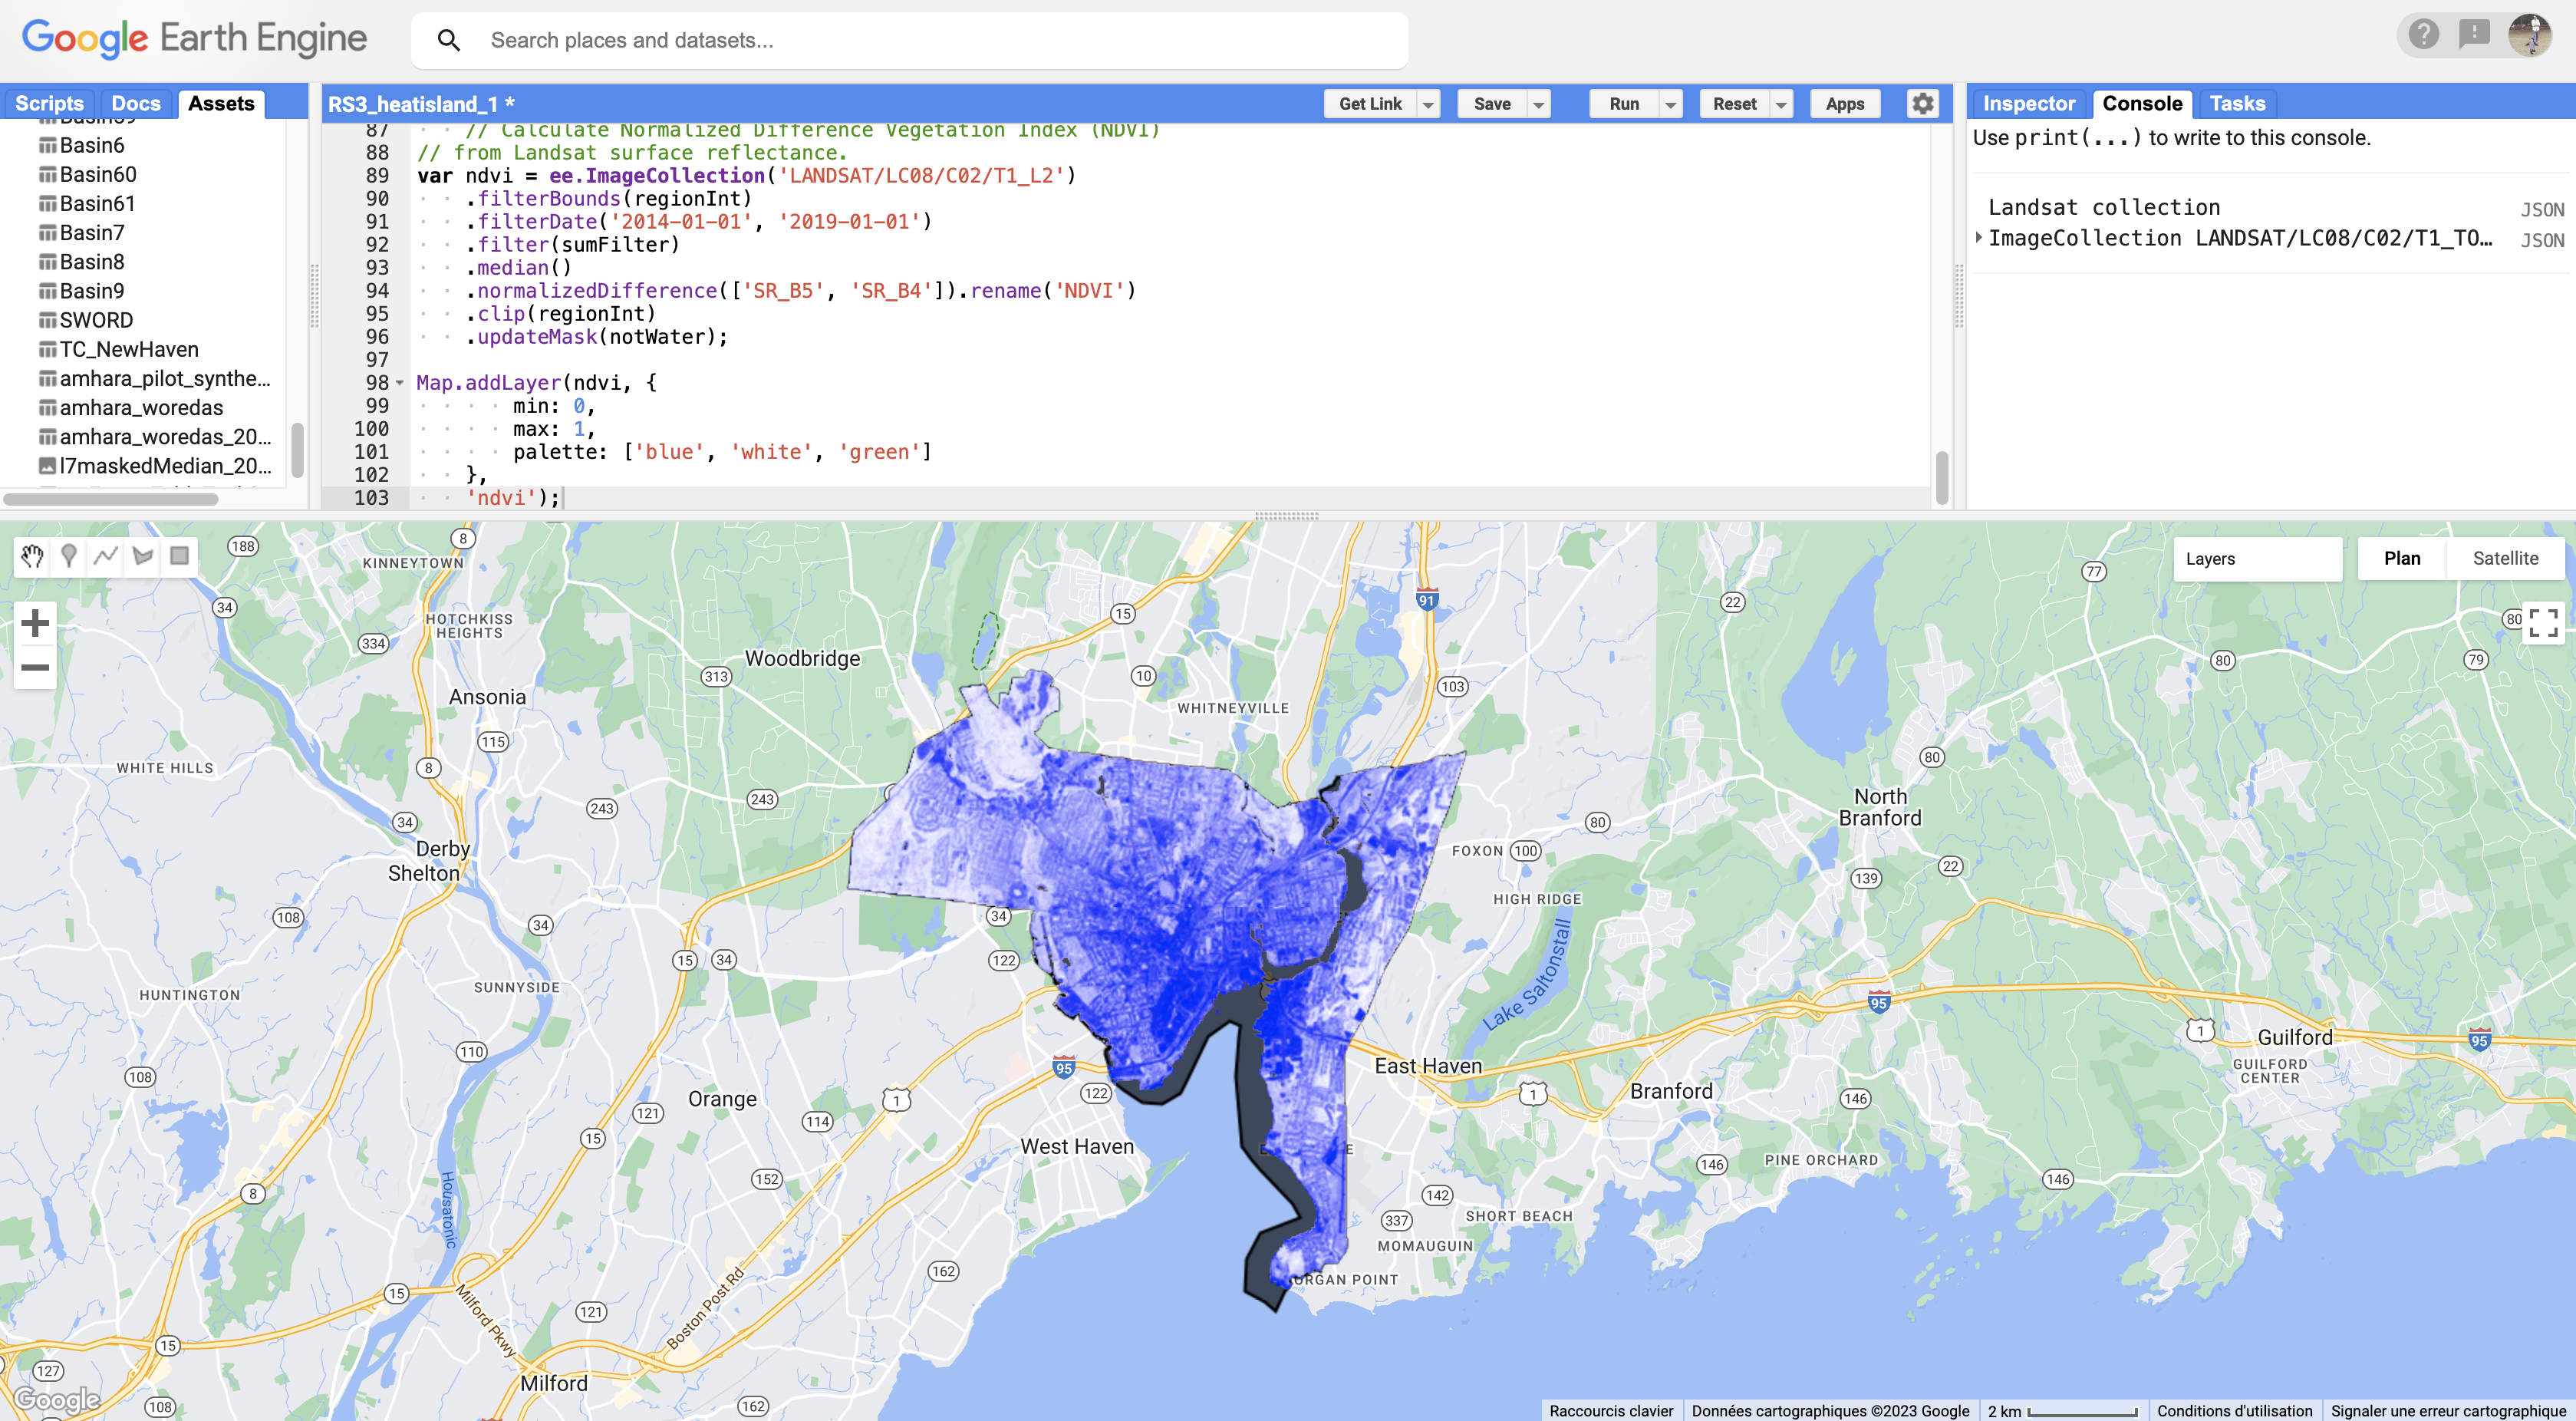The height and width of the screenshot is (1421, 2576).
Task: Zoom out on the map
Action: pos(35,667)
